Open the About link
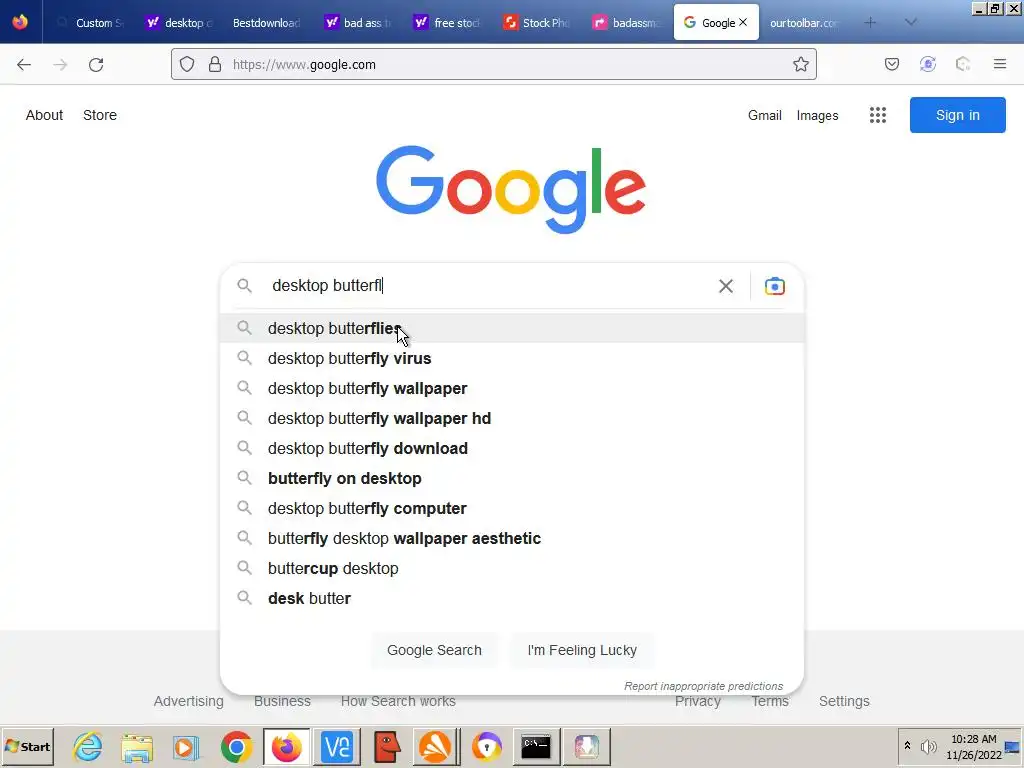 pos(44,115)
